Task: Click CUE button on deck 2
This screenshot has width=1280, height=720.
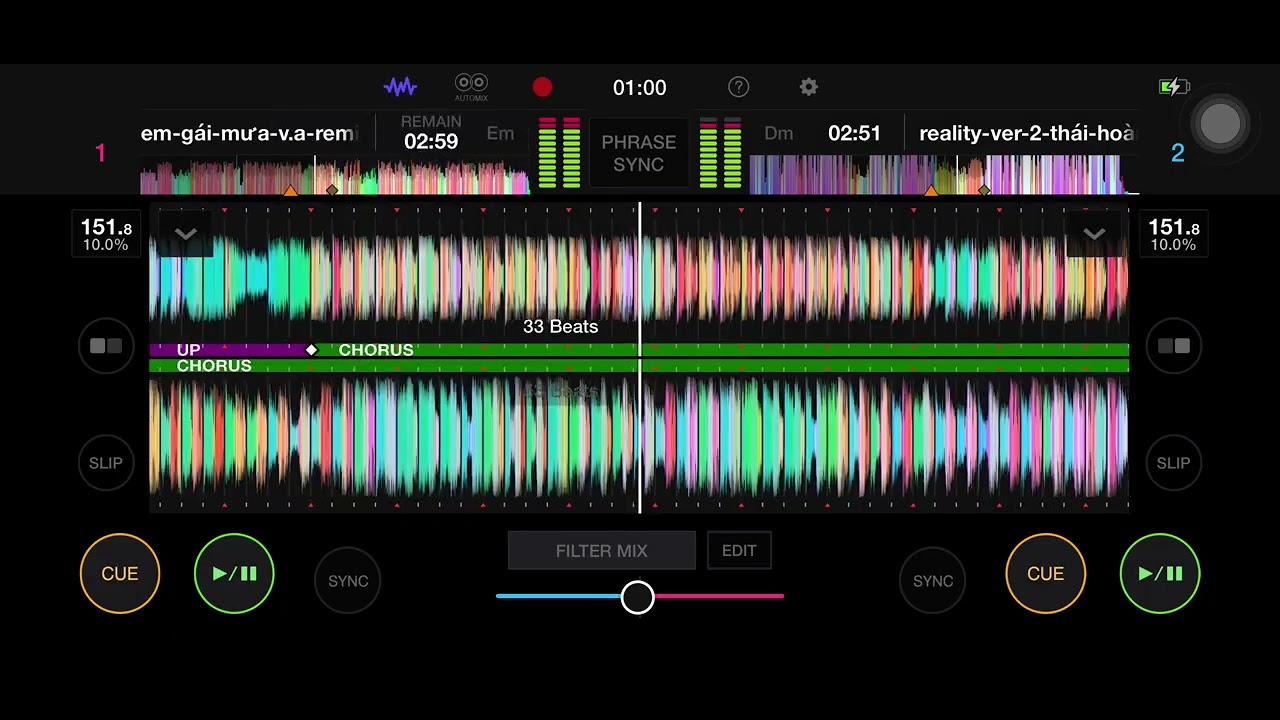Action: click(x=1046, y=573)
